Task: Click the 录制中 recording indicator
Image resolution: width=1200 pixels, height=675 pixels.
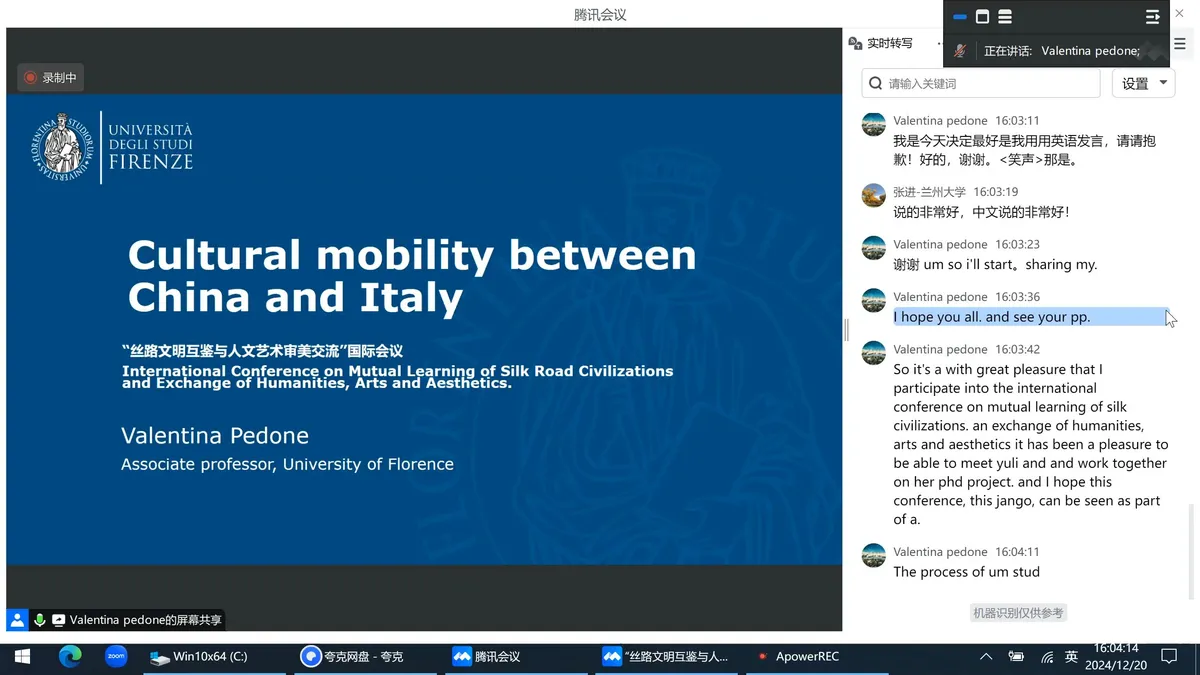Action: pos(50,77)
